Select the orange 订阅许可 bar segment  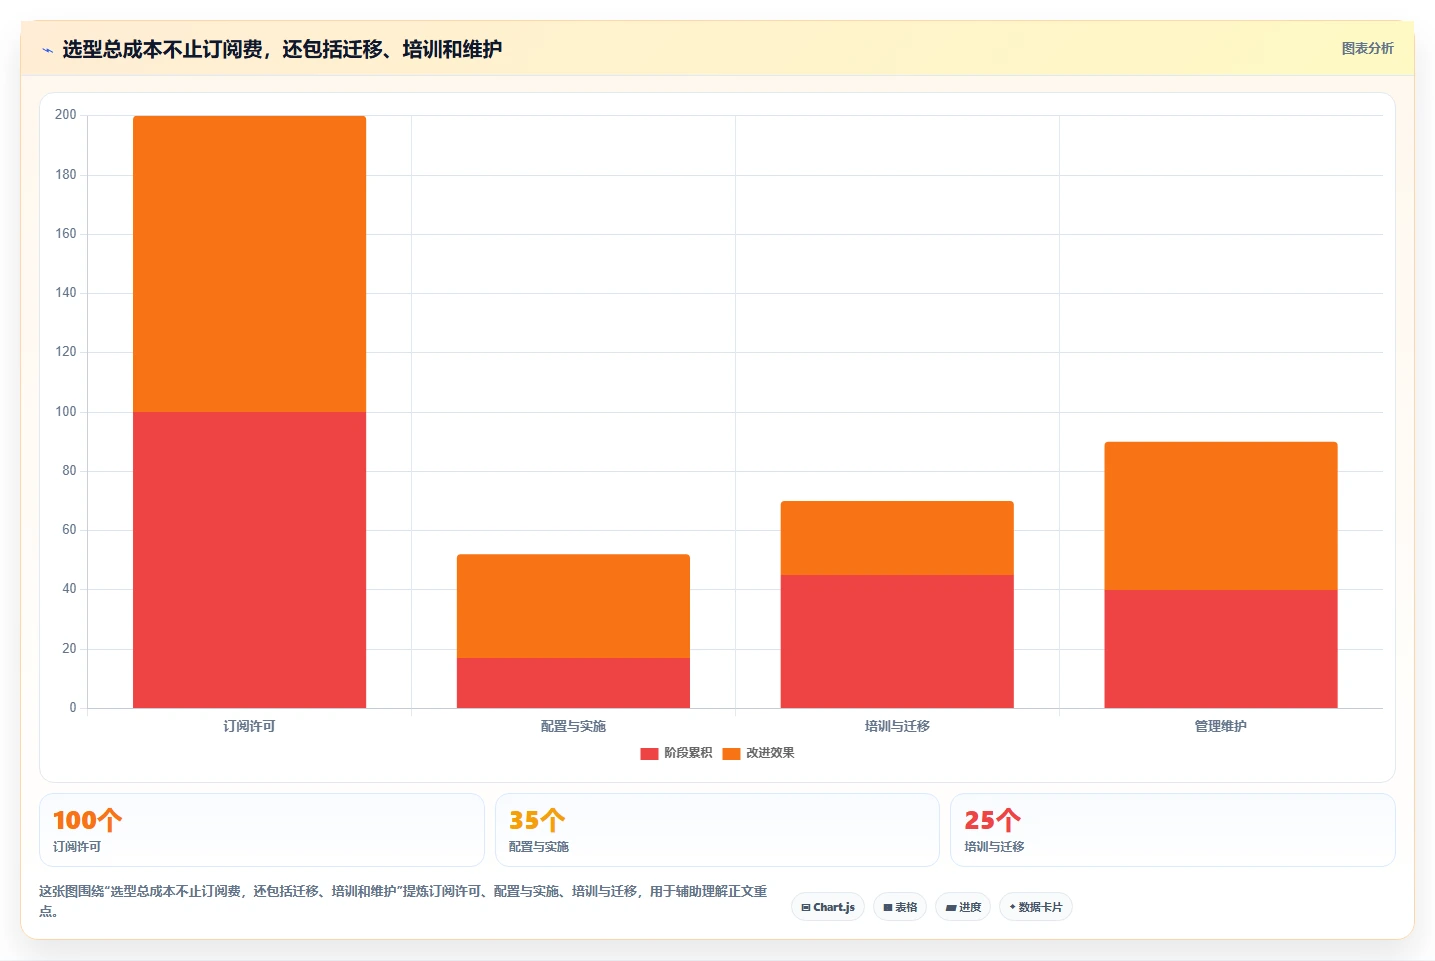pos(249,264)
